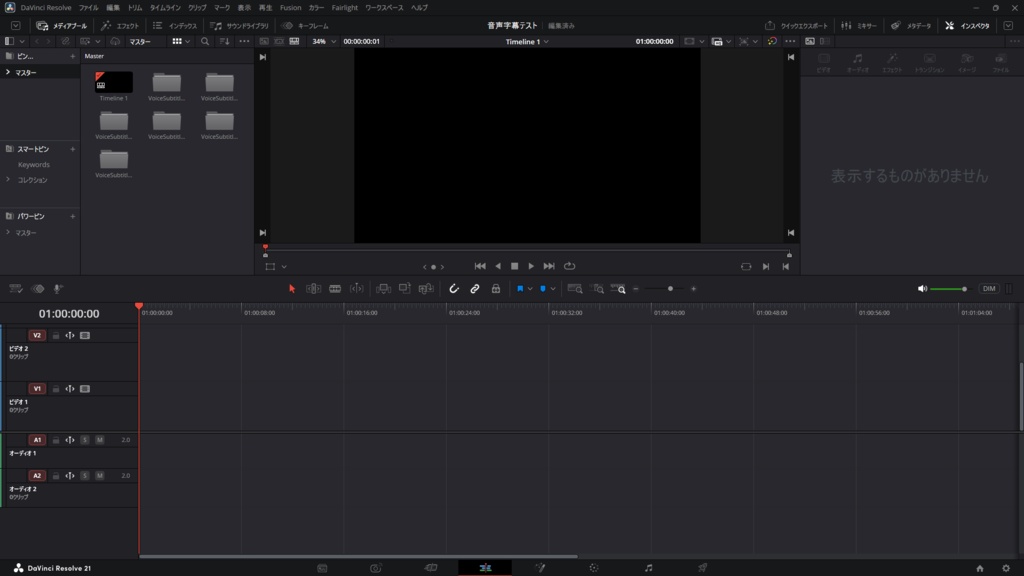
Task: Select the A2 track destination badge
Action: click(37, 475)
